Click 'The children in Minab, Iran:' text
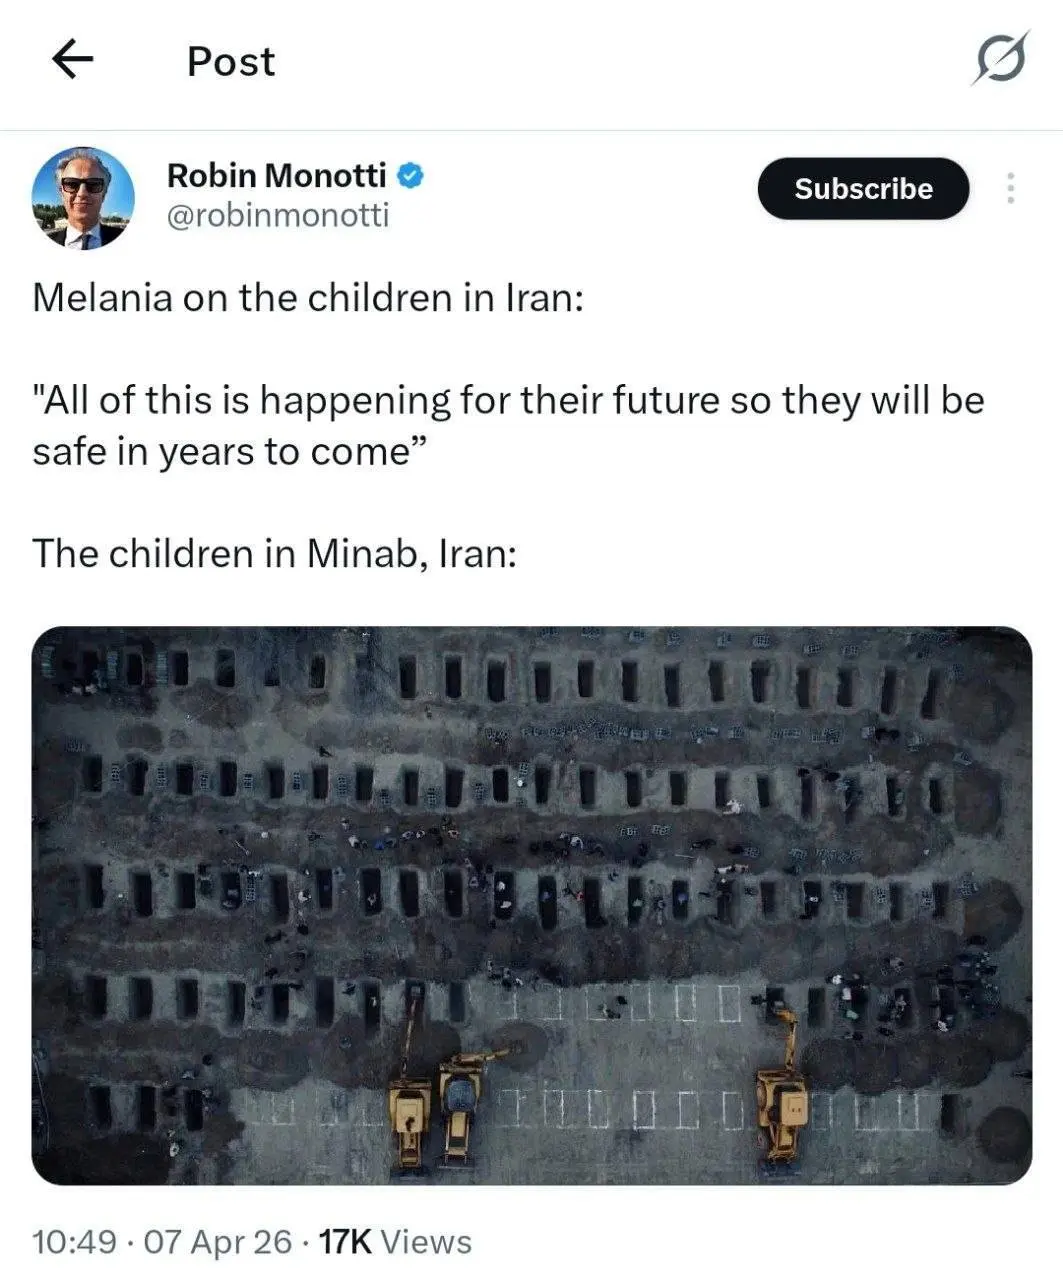 click(275, 553)
